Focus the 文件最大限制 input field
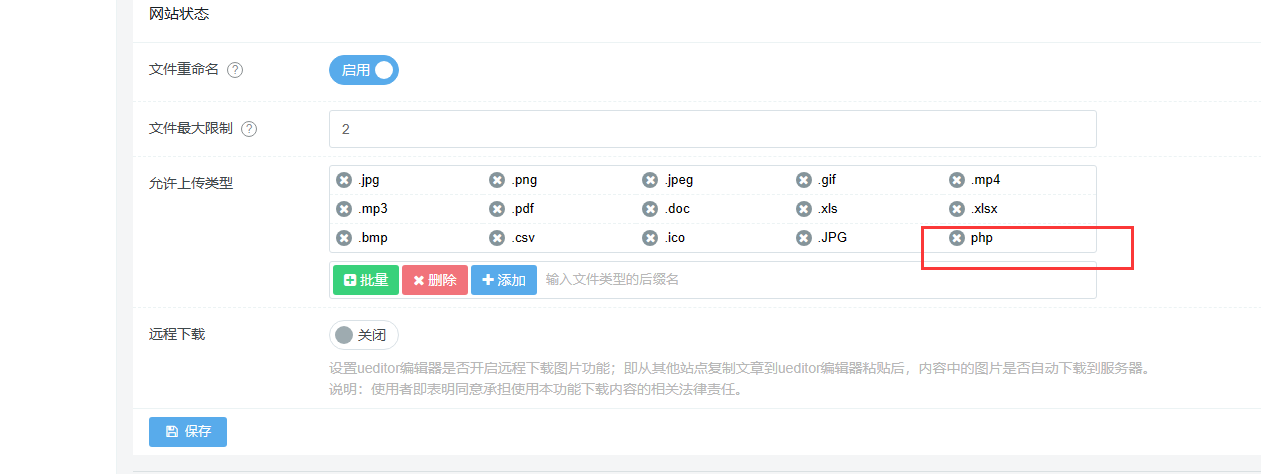The image size is (1261, 474). (712, 129)
